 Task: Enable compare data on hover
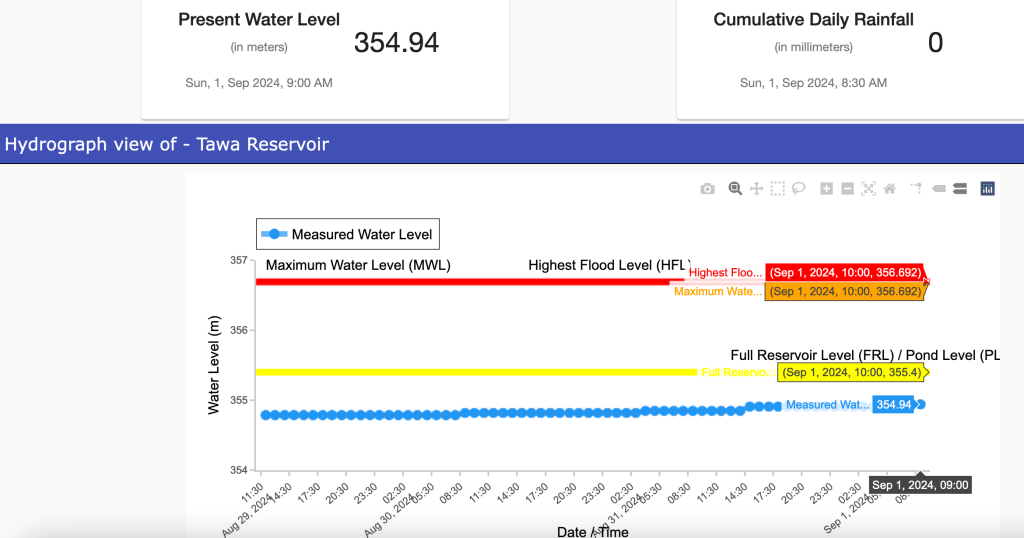960,188
